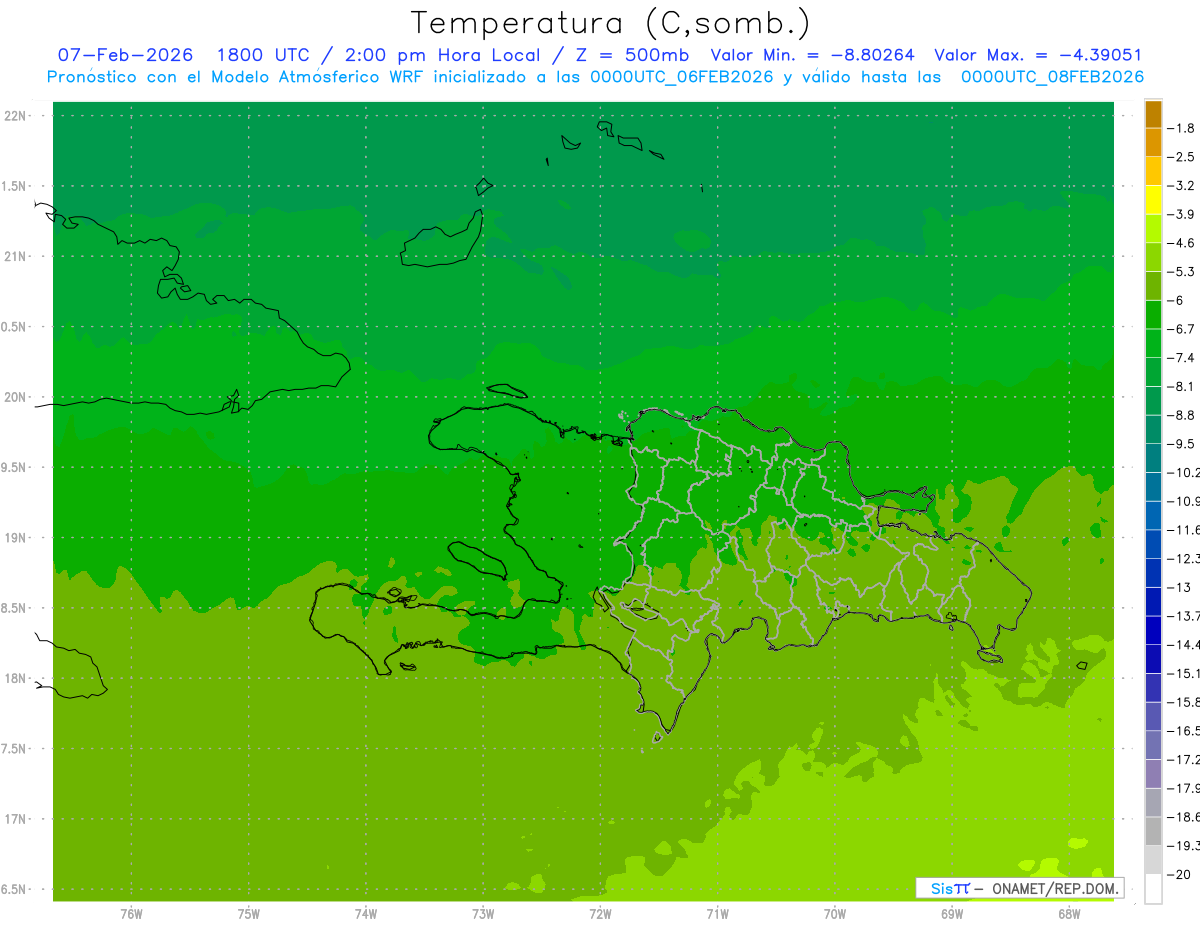Click the "-6.7" colorbar label
The image size is (1200, 927).
coord(1181,329)
